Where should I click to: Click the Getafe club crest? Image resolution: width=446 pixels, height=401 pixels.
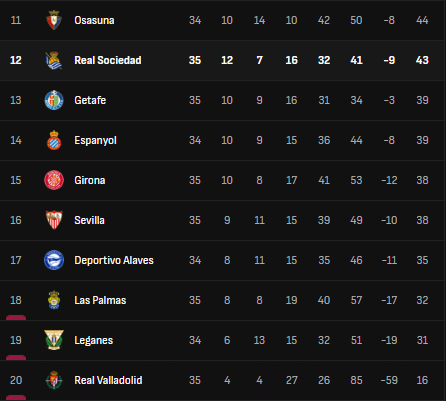click(54, 100)
